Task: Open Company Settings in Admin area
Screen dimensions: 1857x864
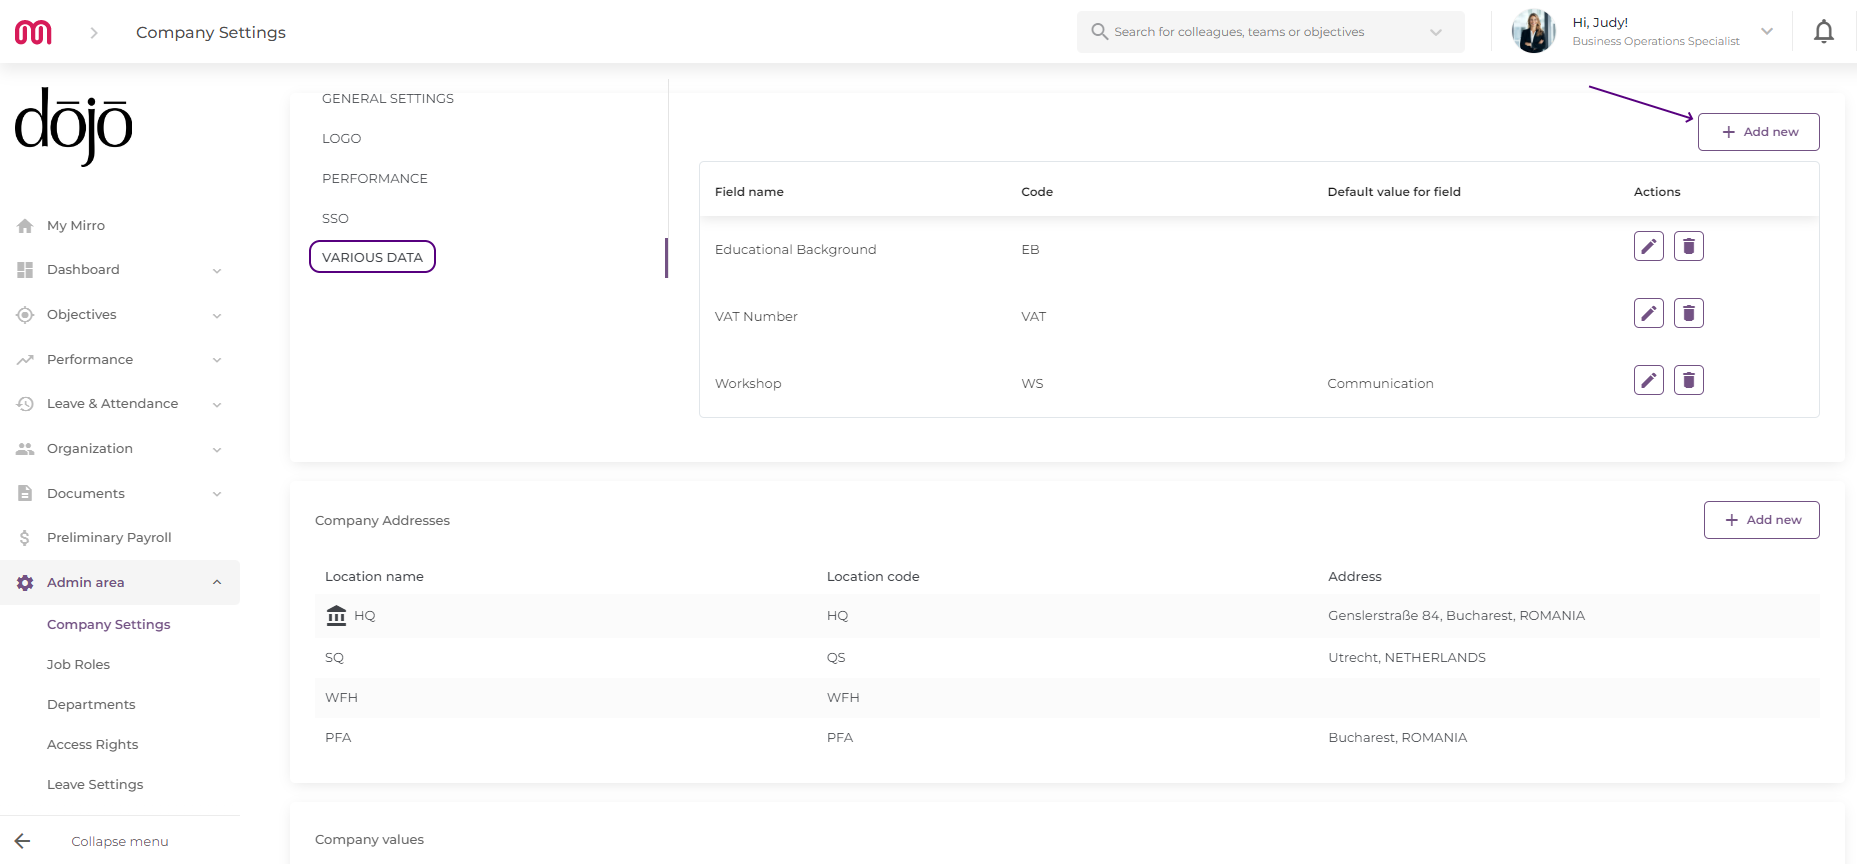Action: (109, 625)
